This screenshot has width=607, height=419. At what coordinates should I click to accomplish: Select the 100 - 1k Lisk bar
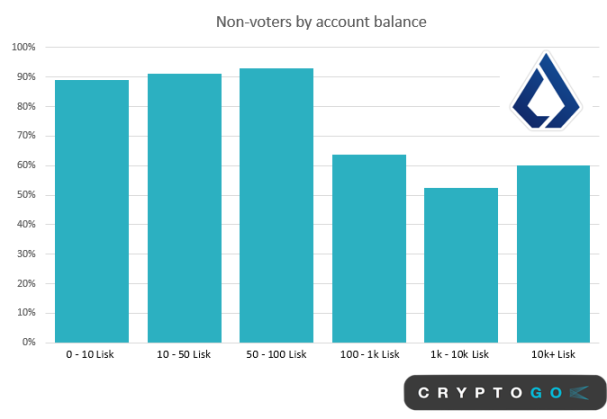point(369,248)
